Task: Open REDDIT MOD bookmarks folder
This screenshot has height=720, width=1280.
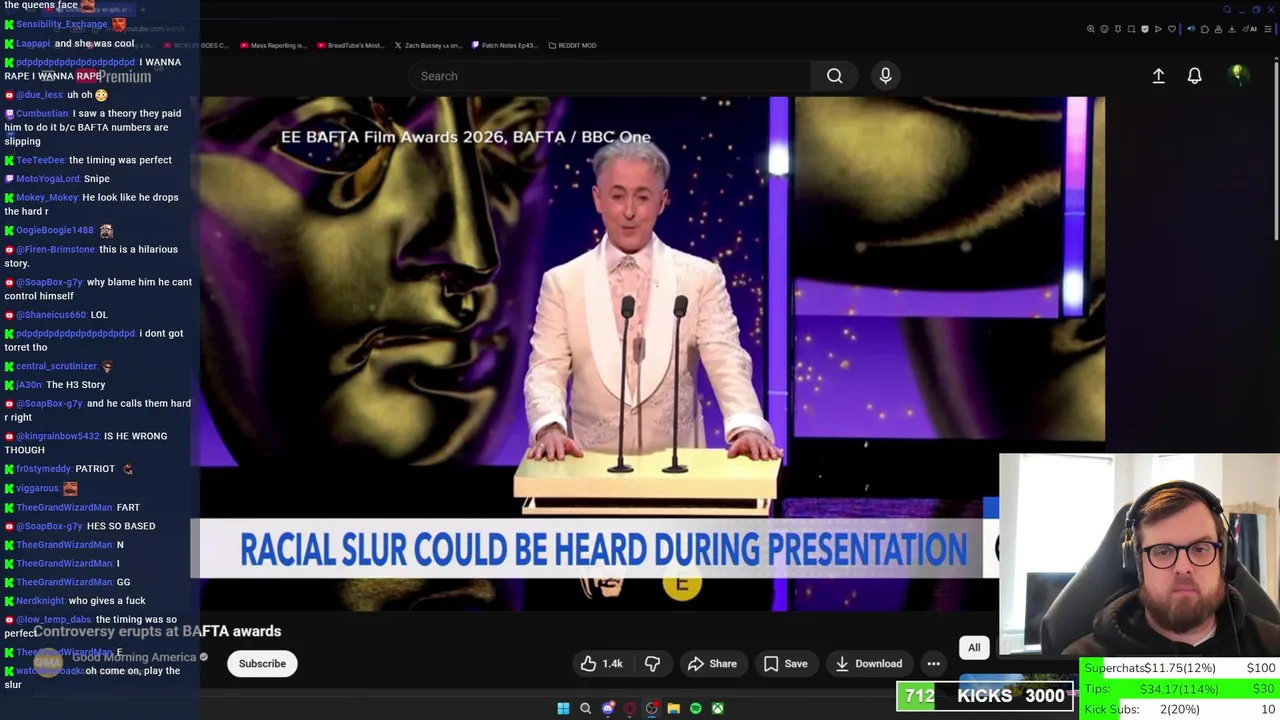Action: [572, 45]
